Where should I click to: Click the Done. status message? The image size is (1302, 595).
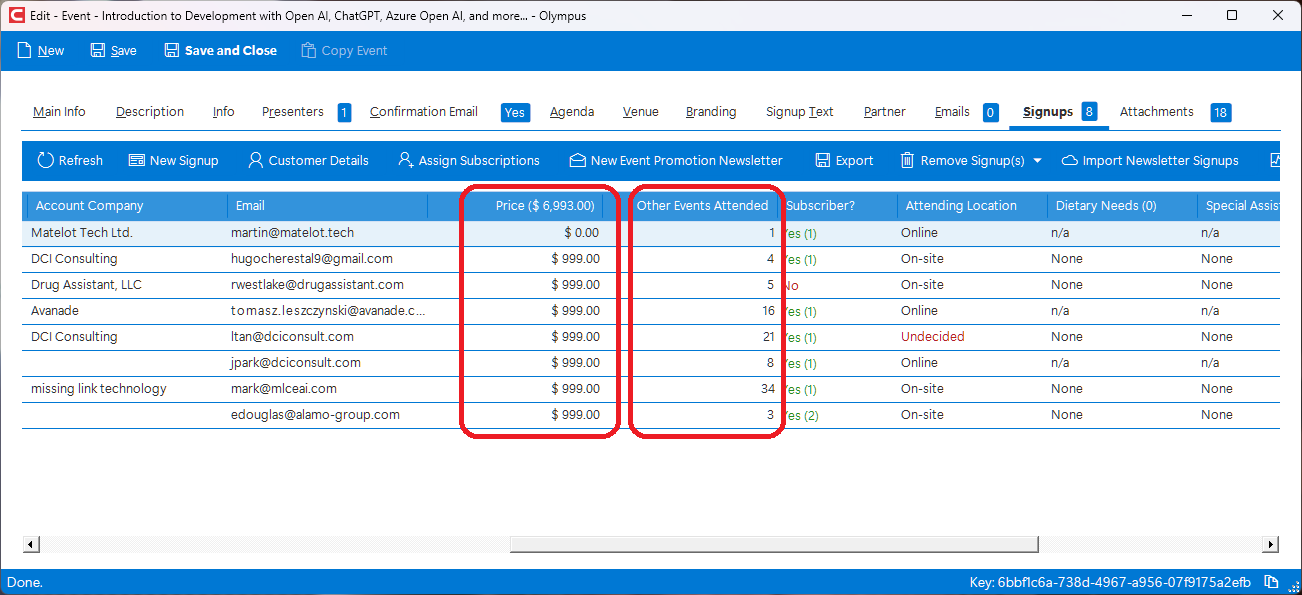[x=25, y=582]
